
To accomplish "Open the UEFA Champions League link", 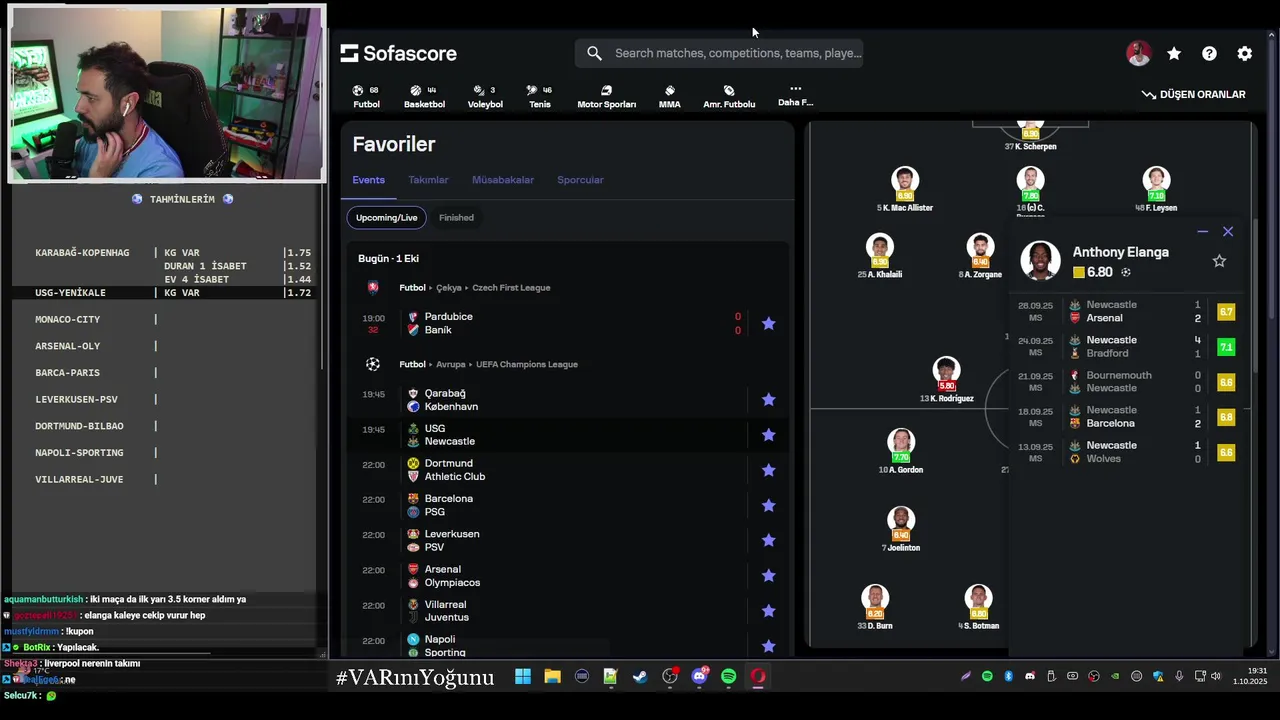I will point(526,365).
